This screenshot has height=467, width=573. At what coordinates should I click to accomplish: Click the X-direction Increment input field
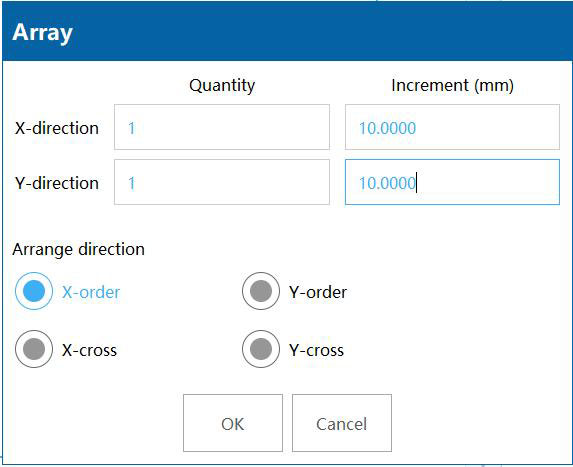[x=452, y=127]
